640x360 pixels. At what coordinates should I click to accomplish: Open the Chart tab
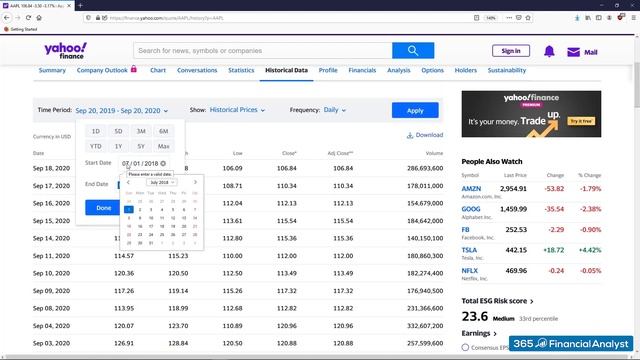point(158,70)
